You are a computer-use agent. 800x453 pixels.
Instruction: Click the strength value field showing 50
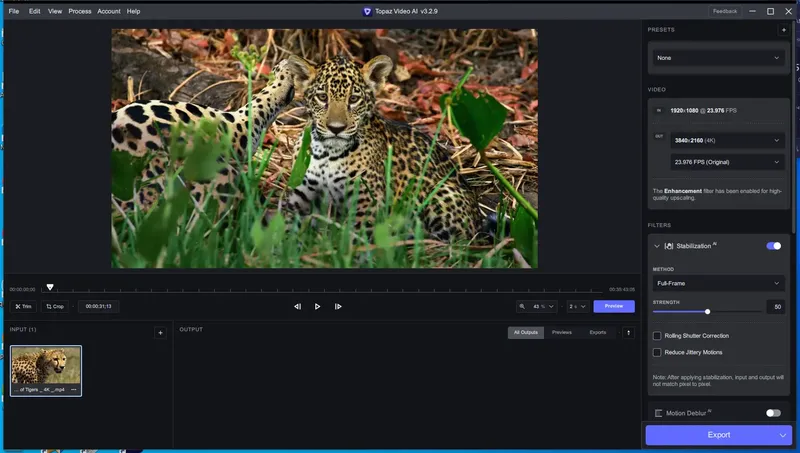click(x=776, y=307)
